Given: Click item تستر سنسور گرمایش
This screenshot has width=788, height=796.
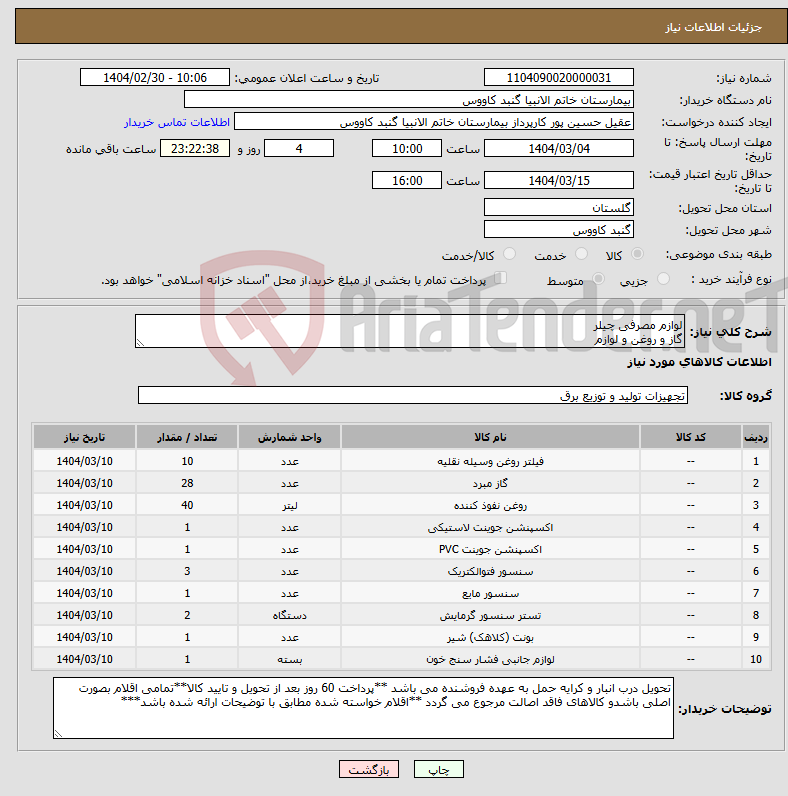Looking at the screenshot, I should 490,615.
